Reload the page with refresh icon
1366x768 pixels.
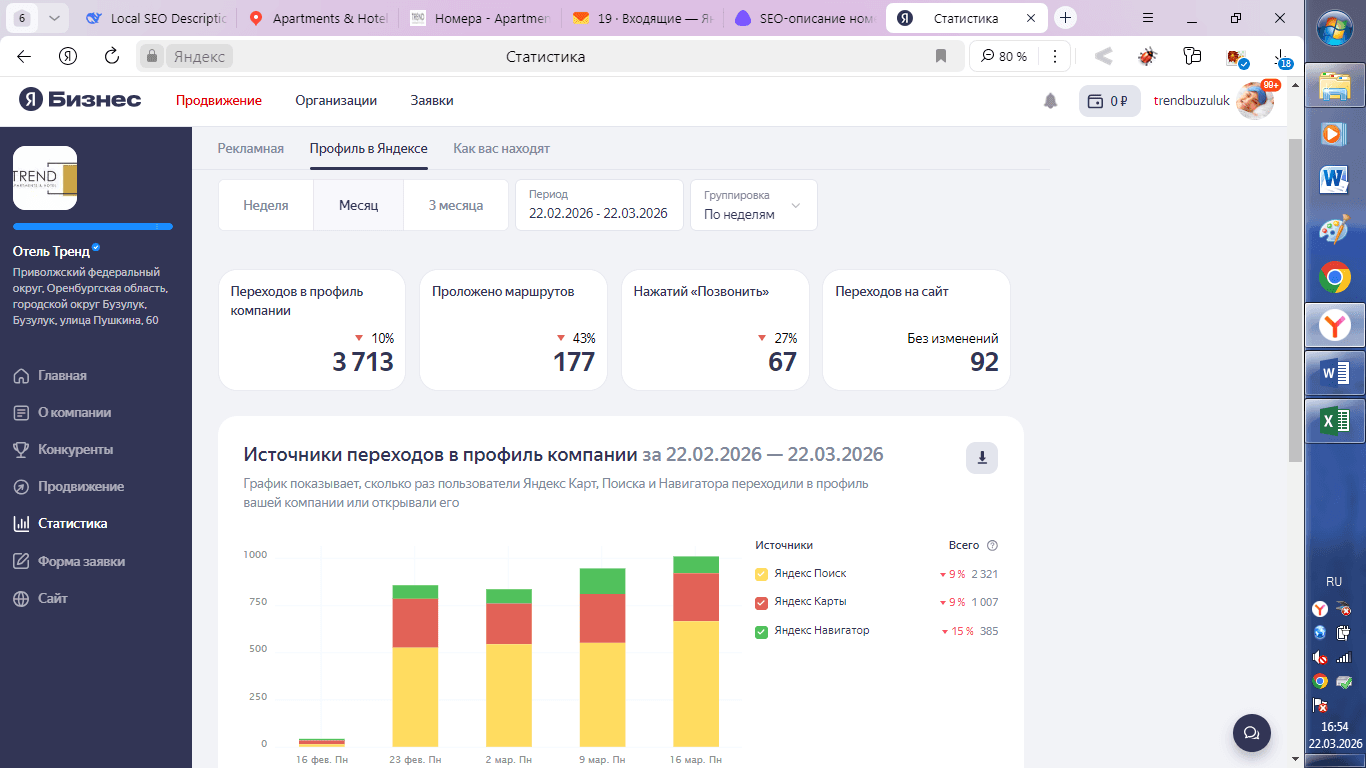(x=112, y=56)
